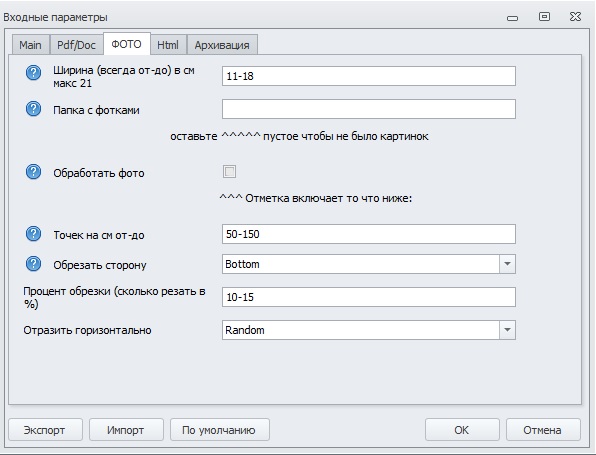596x455 pixels.
Task: Expand the Обрезать сторону Bottom dropdown arrow
Action: 507,264
